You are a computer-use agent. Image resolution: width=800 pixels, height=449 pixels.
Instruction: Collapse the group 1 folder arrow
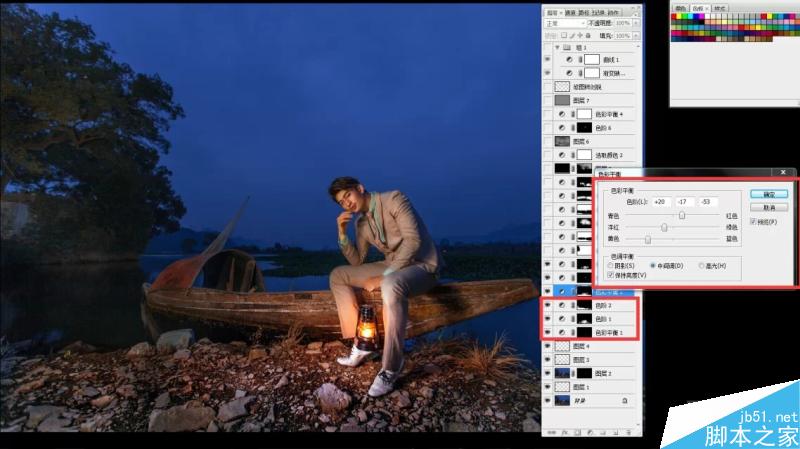(557, 47)
